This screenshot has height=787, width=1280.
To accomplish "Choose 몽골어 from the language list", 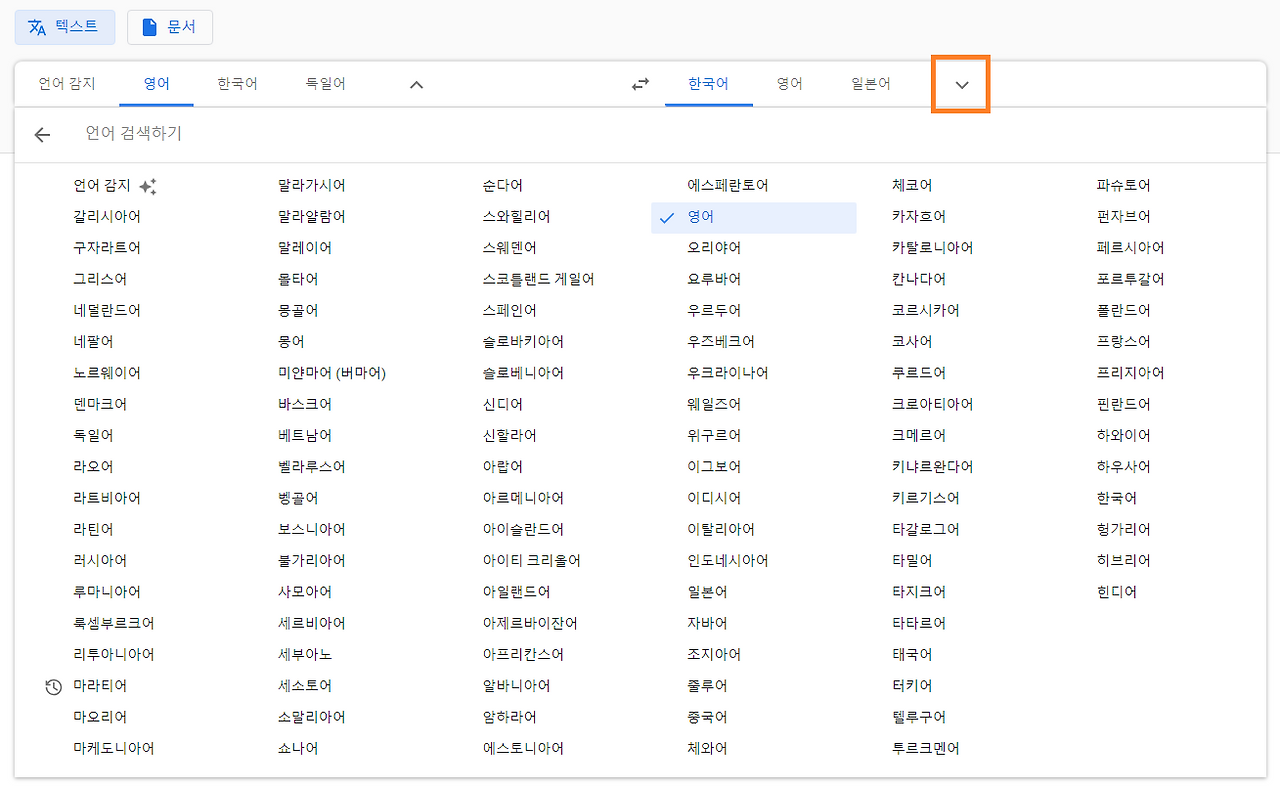I will click(298, 311).
